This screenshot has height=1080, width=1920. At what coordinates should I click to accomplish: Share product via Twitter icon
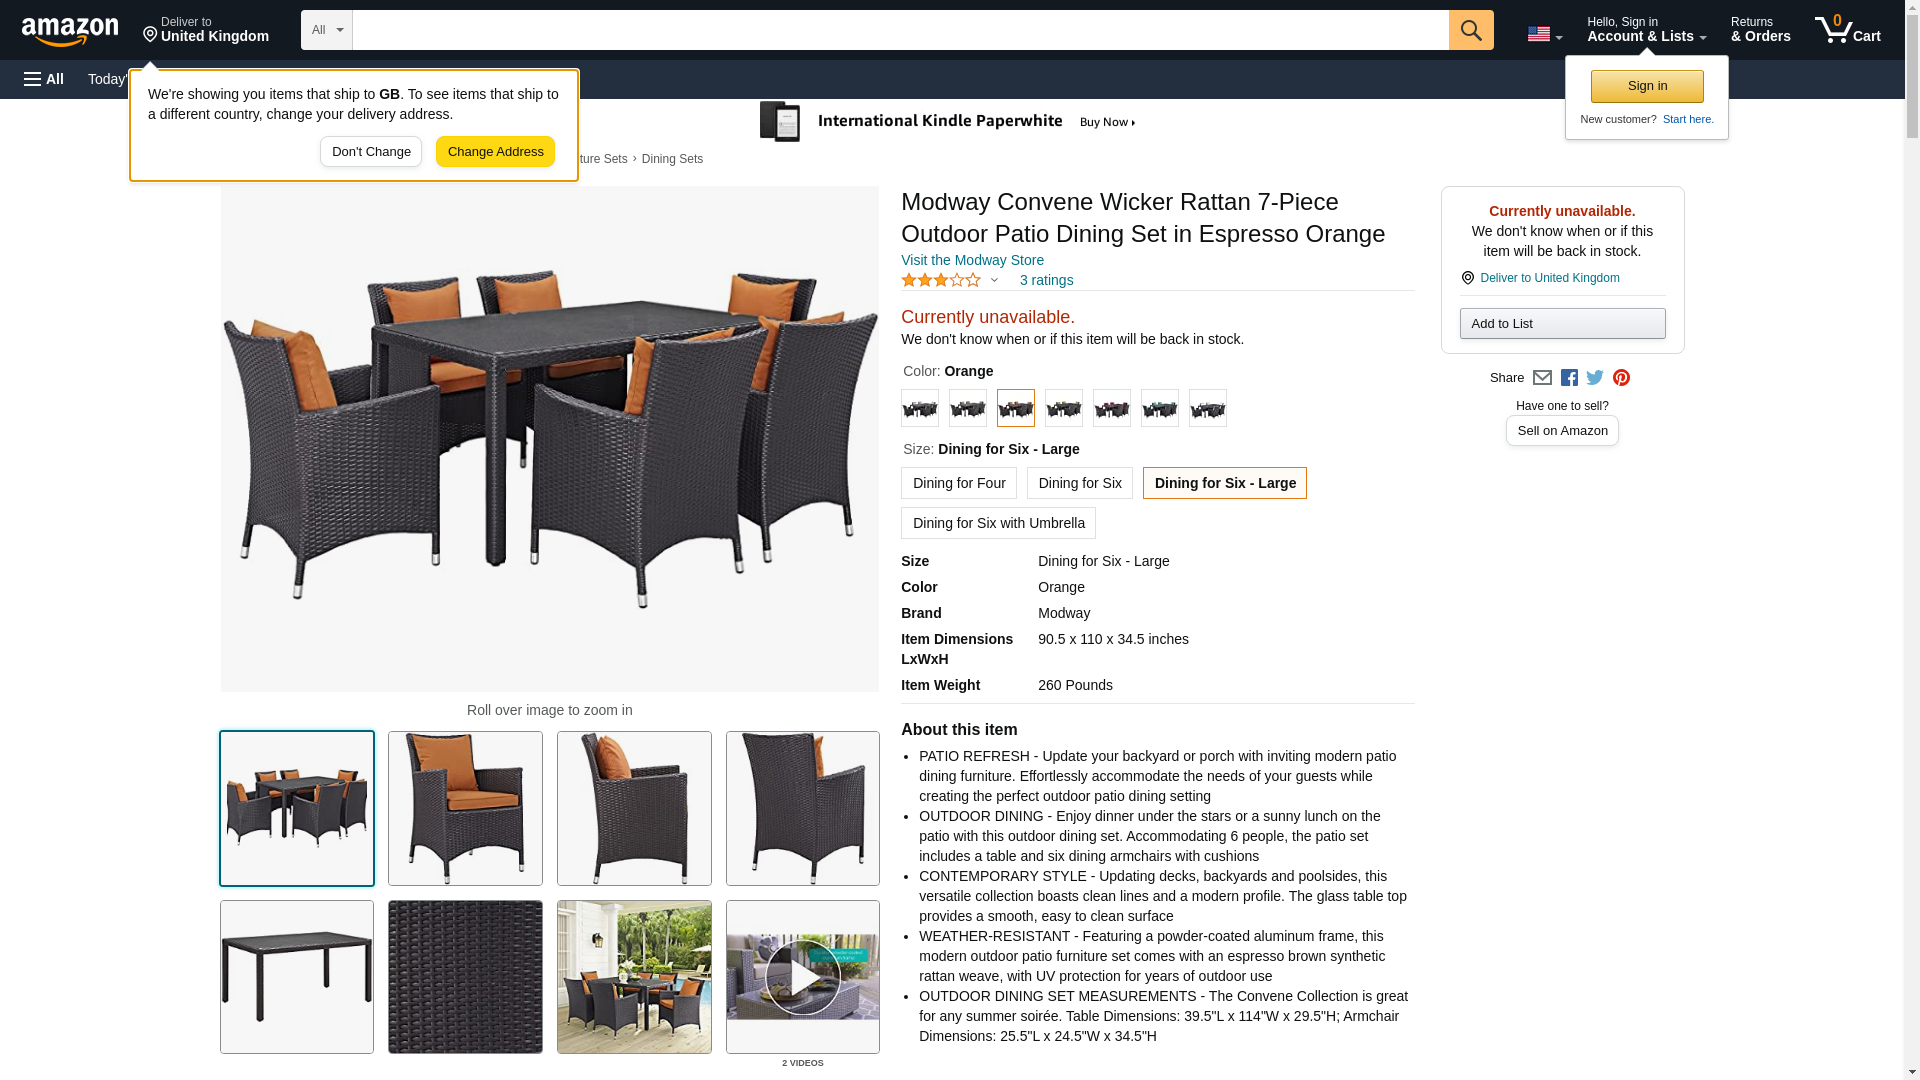pyautogui.click(x=1595, y=378)
